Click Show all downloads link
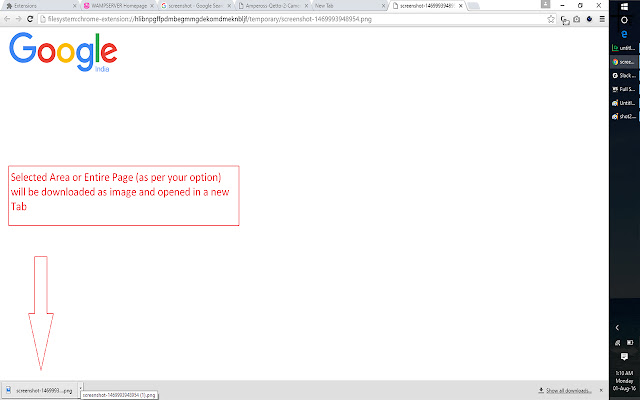This screenshot has height=400, width=640. pyautogui.click(x=568, y=391)
